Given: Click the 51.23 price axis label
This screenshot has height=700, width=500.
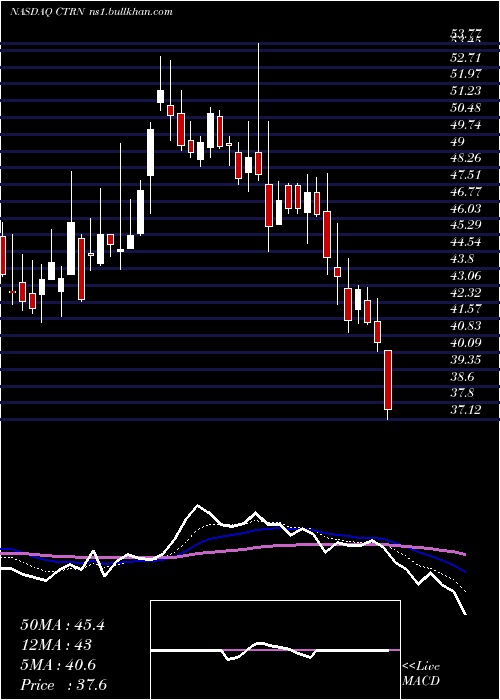Looking at the screenshot, I should point(466,91).
